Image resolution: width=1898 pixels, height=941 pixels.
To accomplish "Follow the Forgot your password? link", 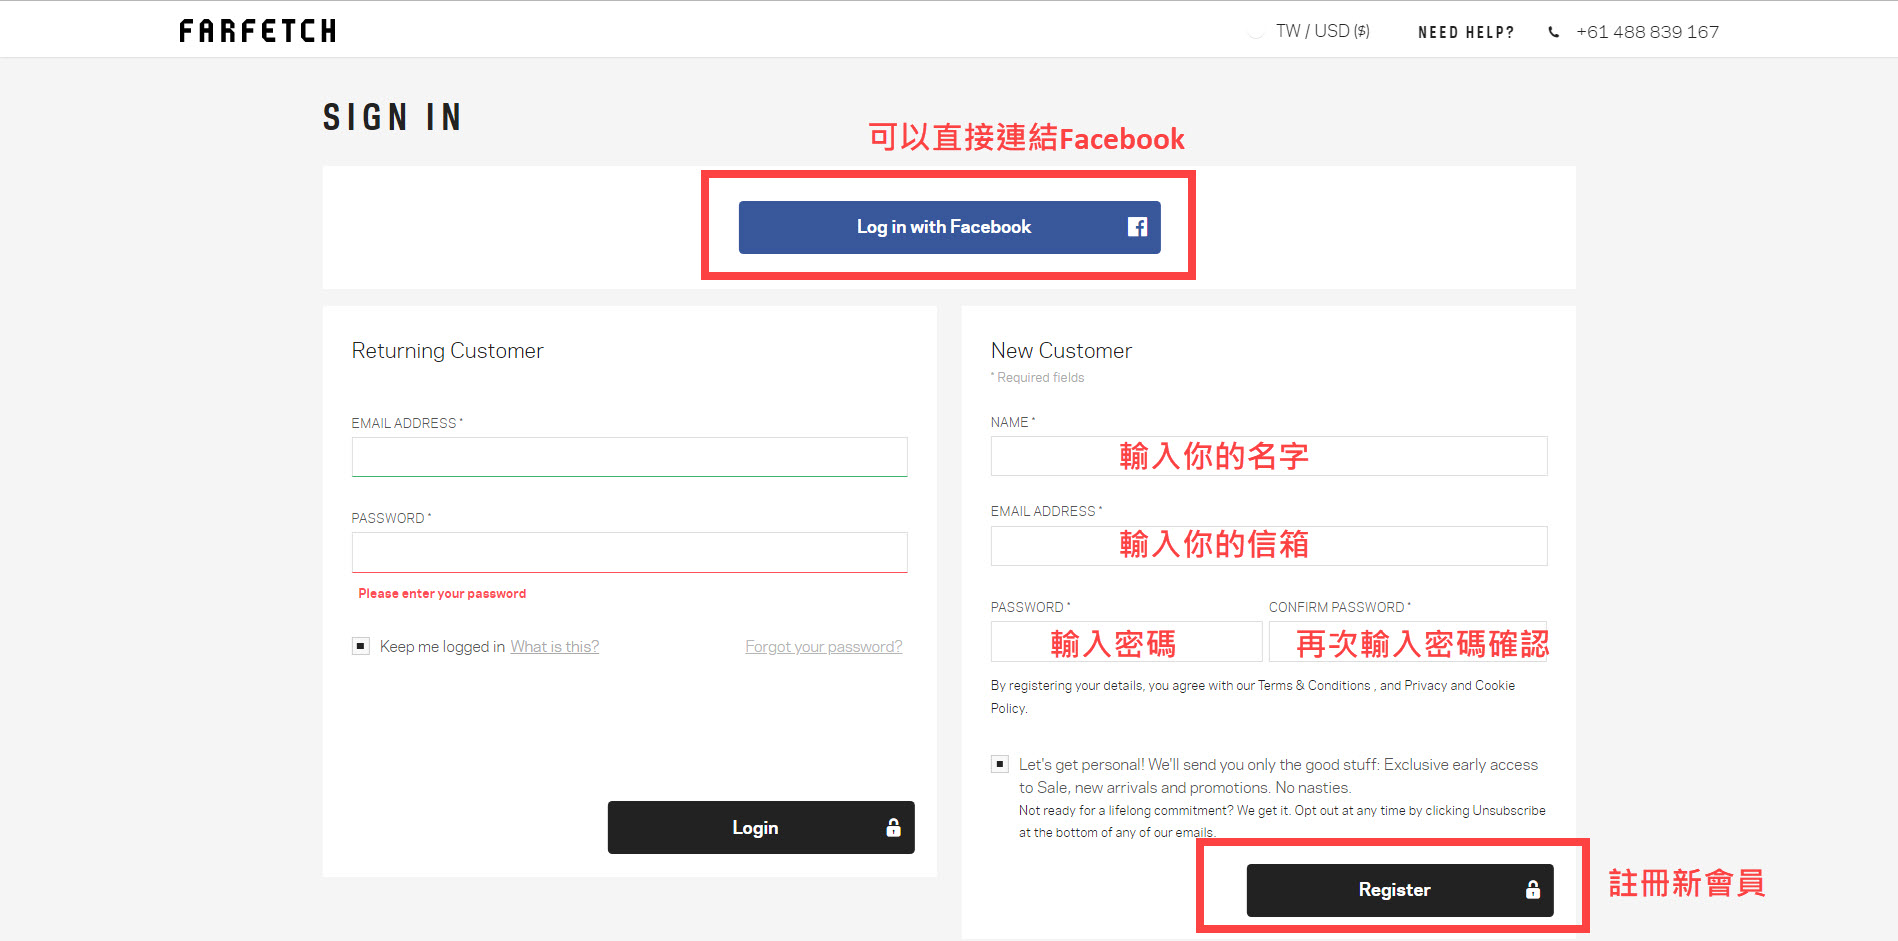I will pyautogui.click(x=823, y=647).
